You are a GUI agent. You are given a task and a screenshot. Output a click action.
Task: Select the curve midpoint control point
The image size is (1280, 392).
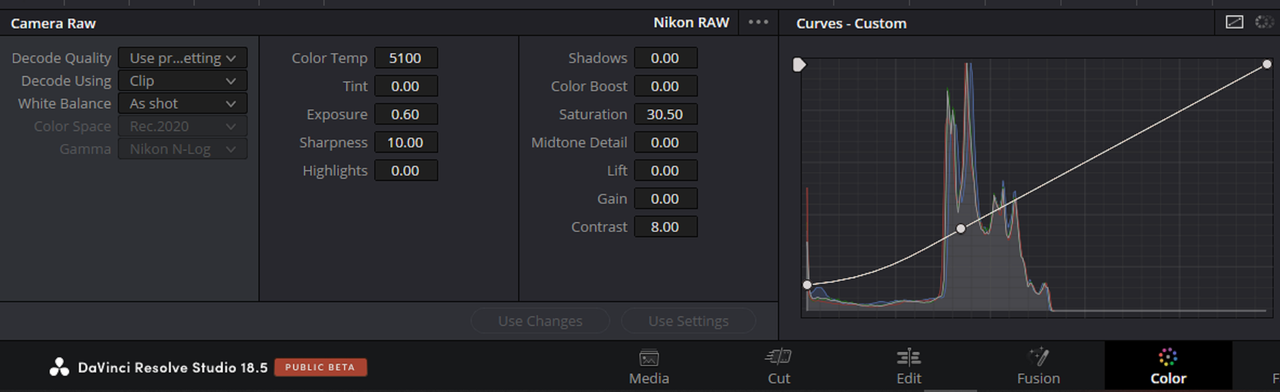961,229
